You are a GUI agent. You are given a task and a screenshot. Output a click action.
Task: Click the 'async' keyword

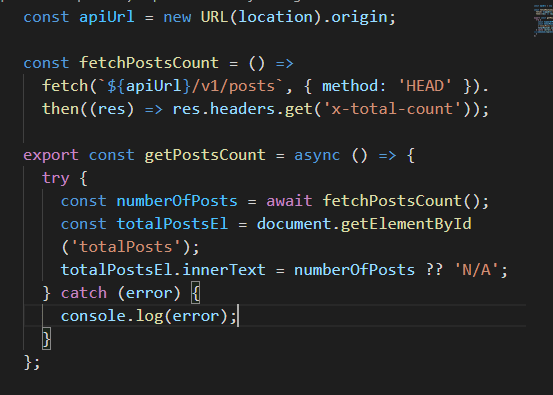pyautogui.click(x=317, y=156)
